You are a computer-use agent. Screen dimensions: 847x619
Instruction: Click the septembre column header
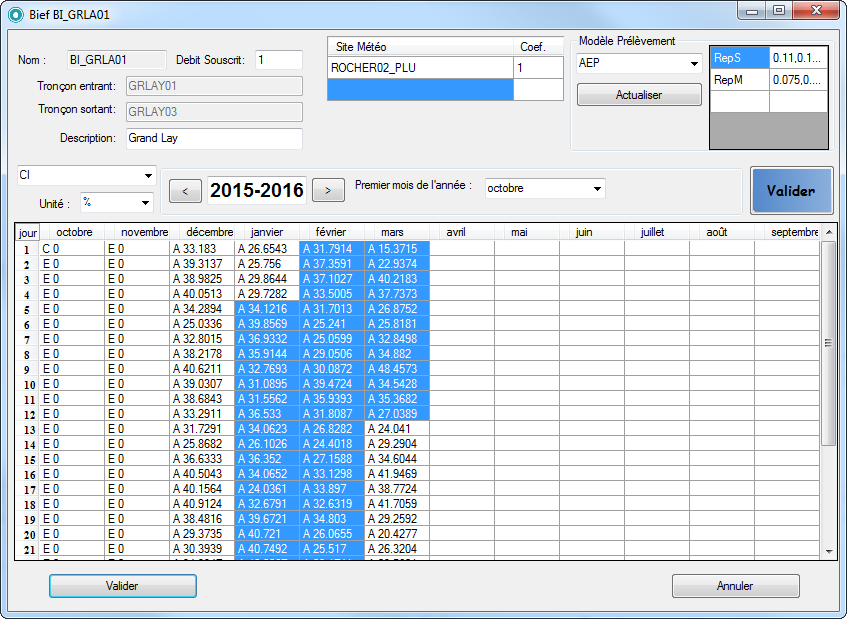pyautogui.click(x=787, y=232)
